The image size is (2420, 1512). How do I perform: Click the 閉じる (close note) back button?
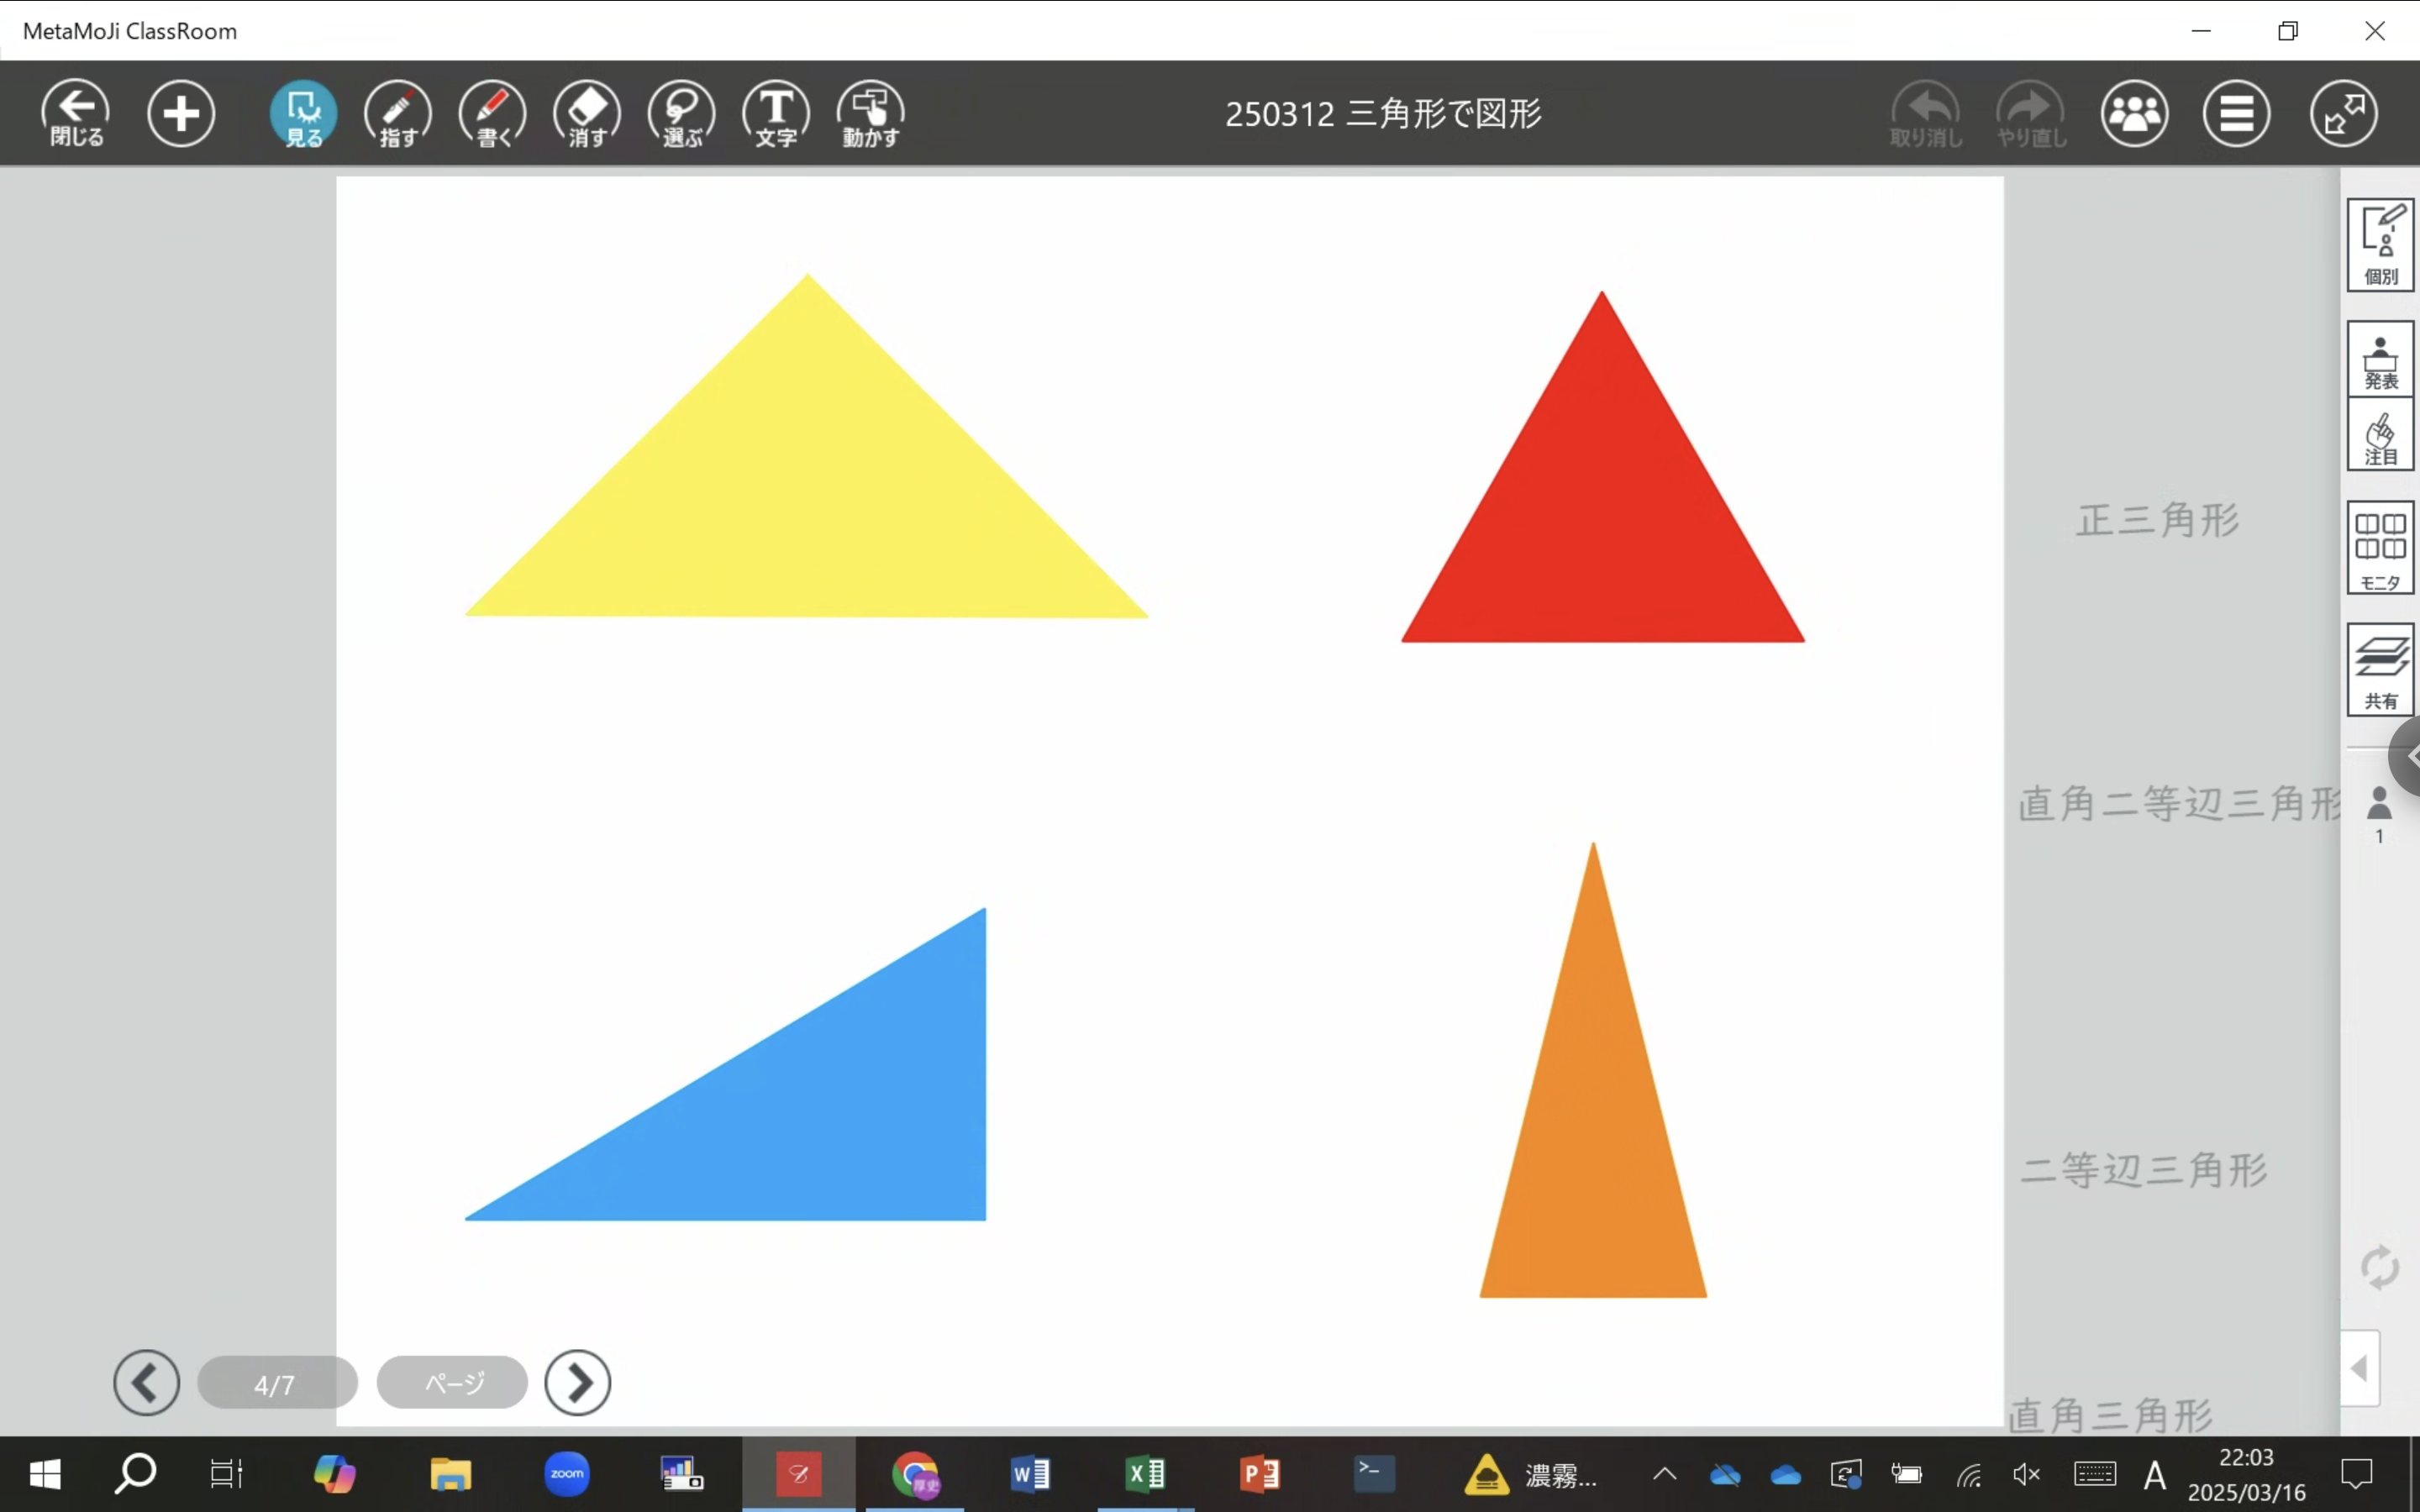pos(76,113)
